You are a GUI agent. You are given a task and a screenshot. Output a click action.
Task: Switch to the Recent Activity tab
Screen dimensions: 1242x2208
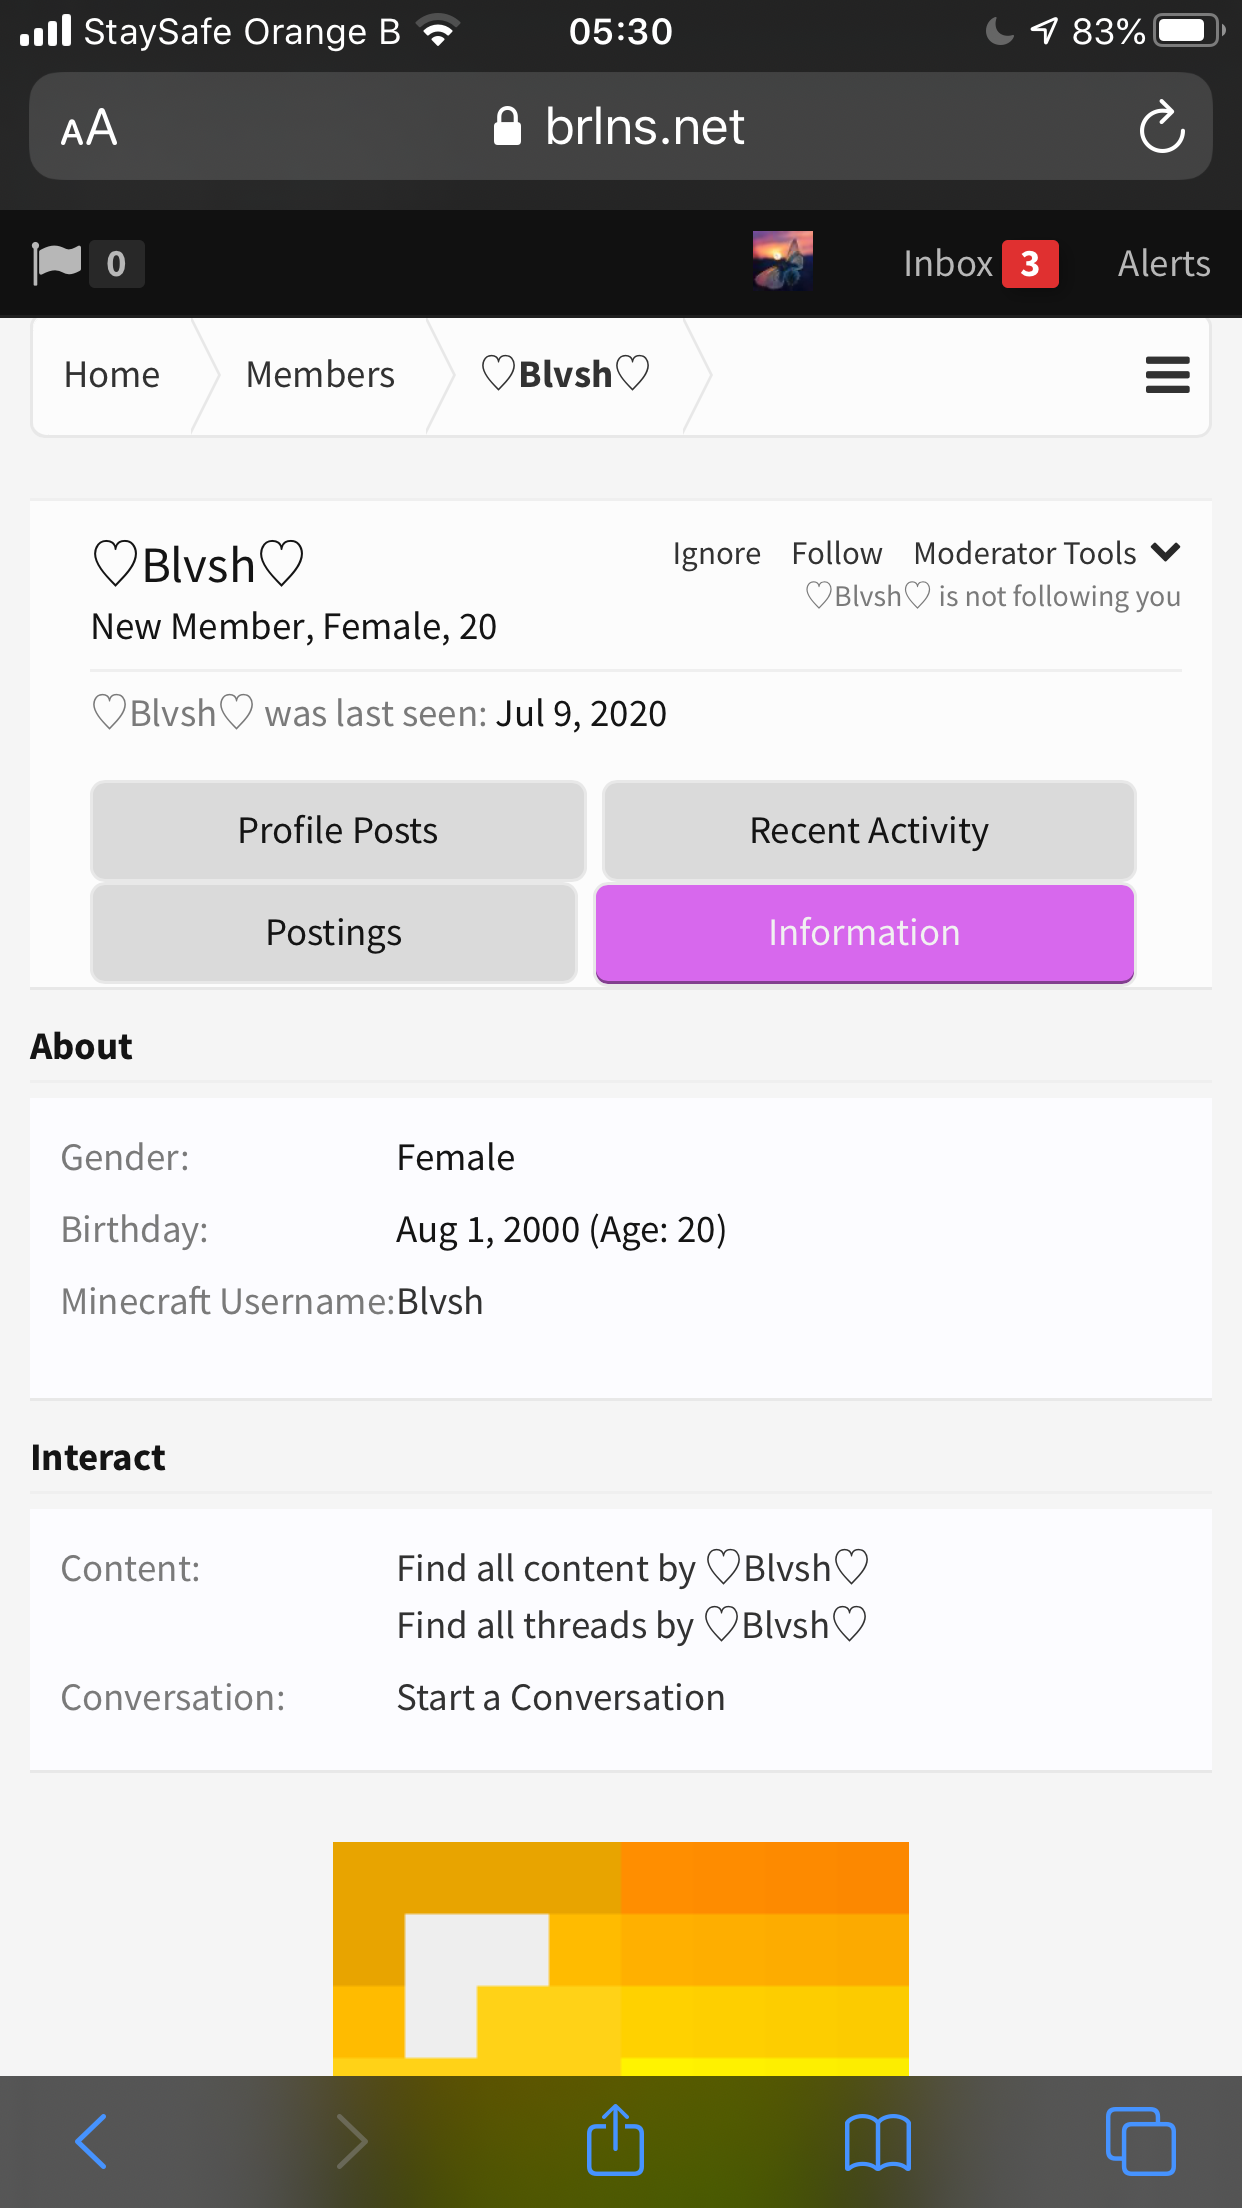pyautogui.click(x=869, y=830)
